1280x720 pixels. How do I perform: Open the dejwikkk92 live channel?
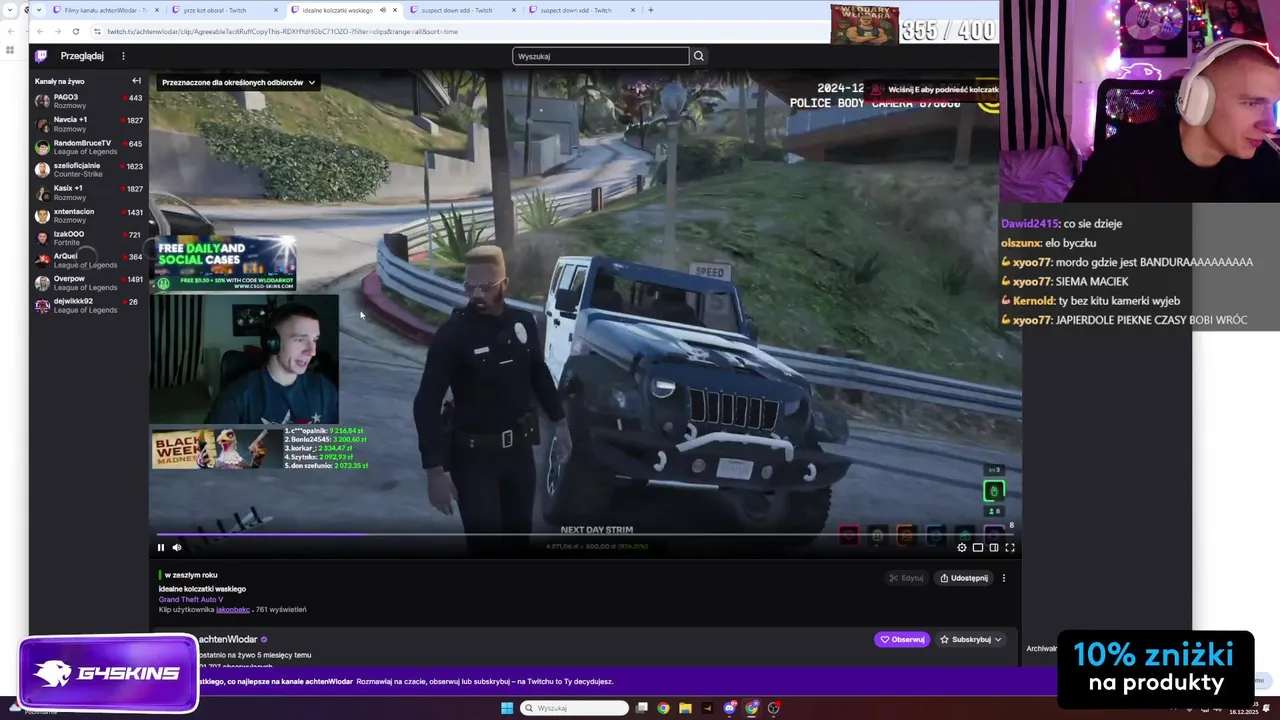pyautogui.click(x=89, y=305)
